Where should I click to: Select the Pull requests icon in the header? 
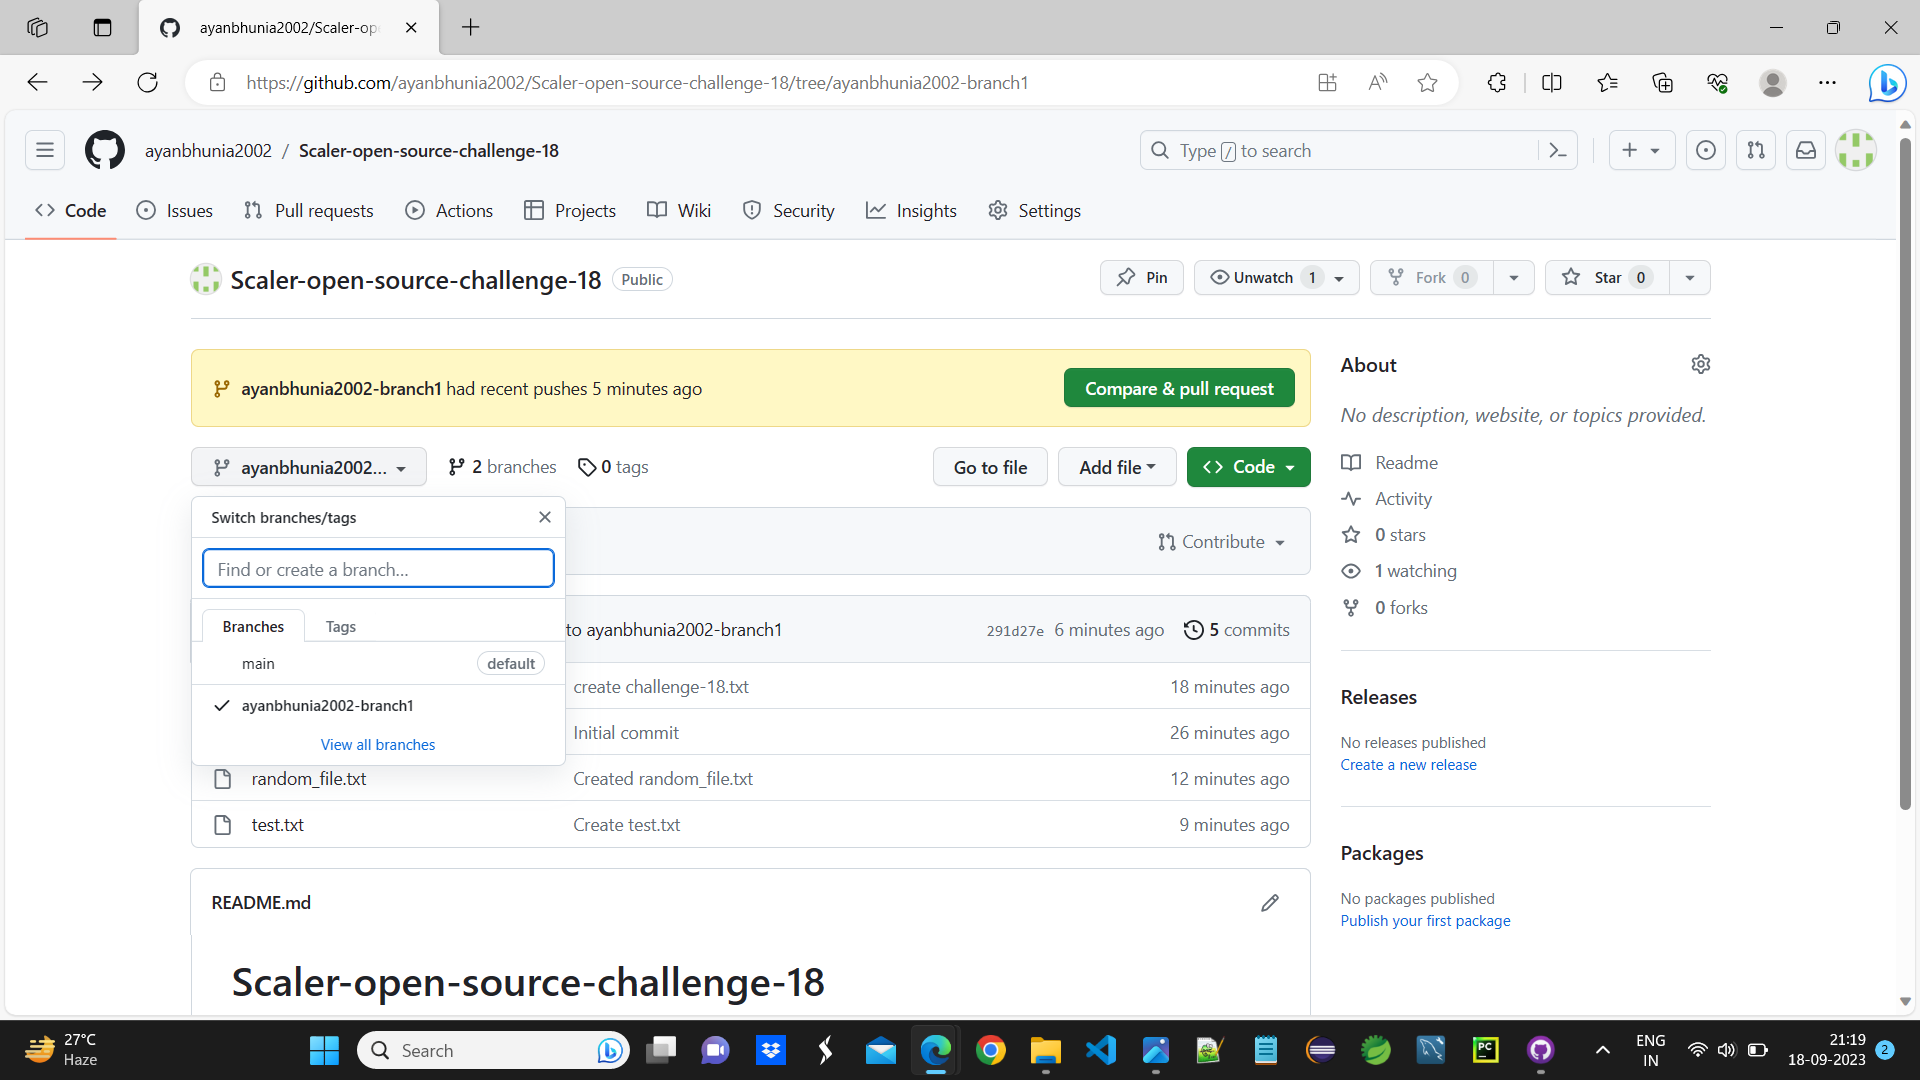1755,150
